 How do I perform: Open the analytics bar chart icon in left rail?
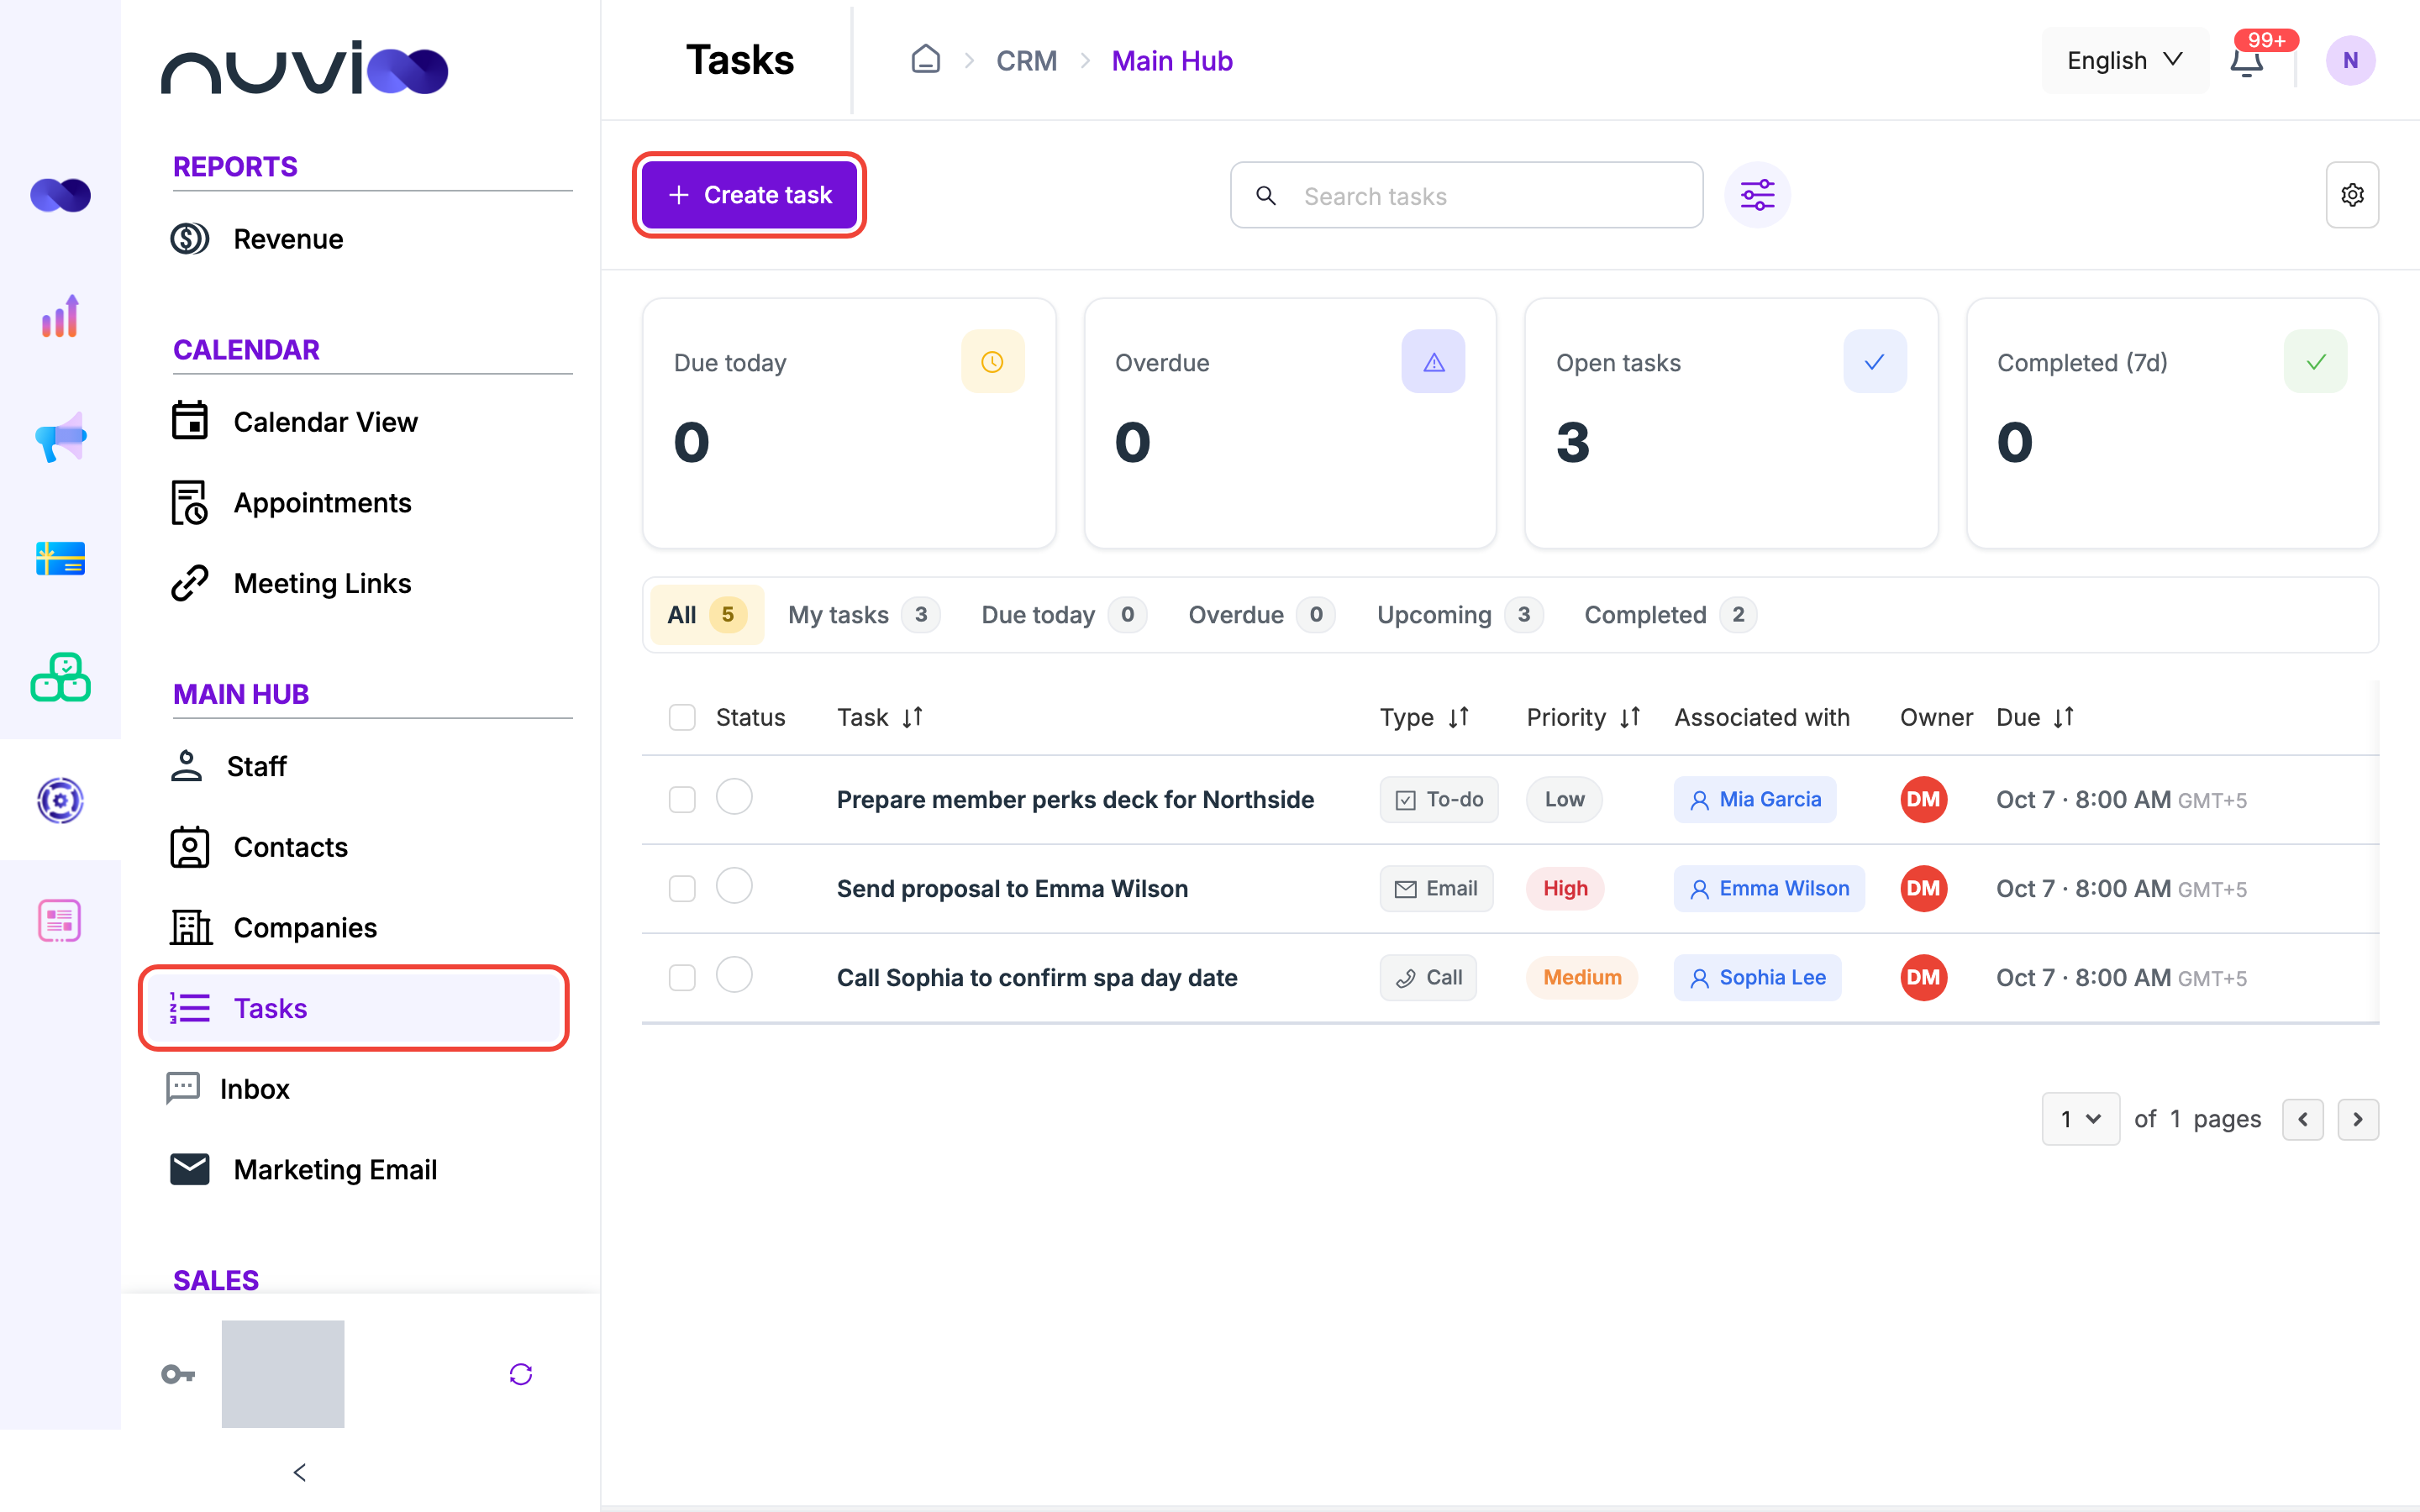[x=60, y=316]
